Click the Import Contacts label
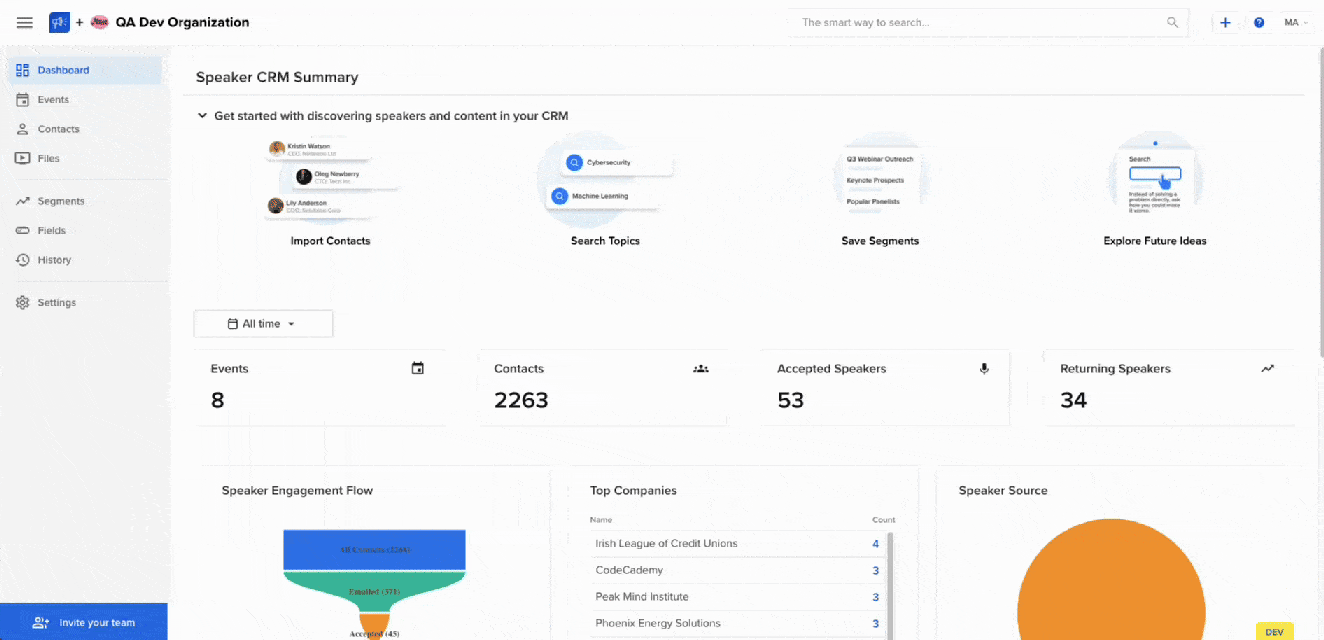This screenshot has width=1324, height=640. coord(330,241)
